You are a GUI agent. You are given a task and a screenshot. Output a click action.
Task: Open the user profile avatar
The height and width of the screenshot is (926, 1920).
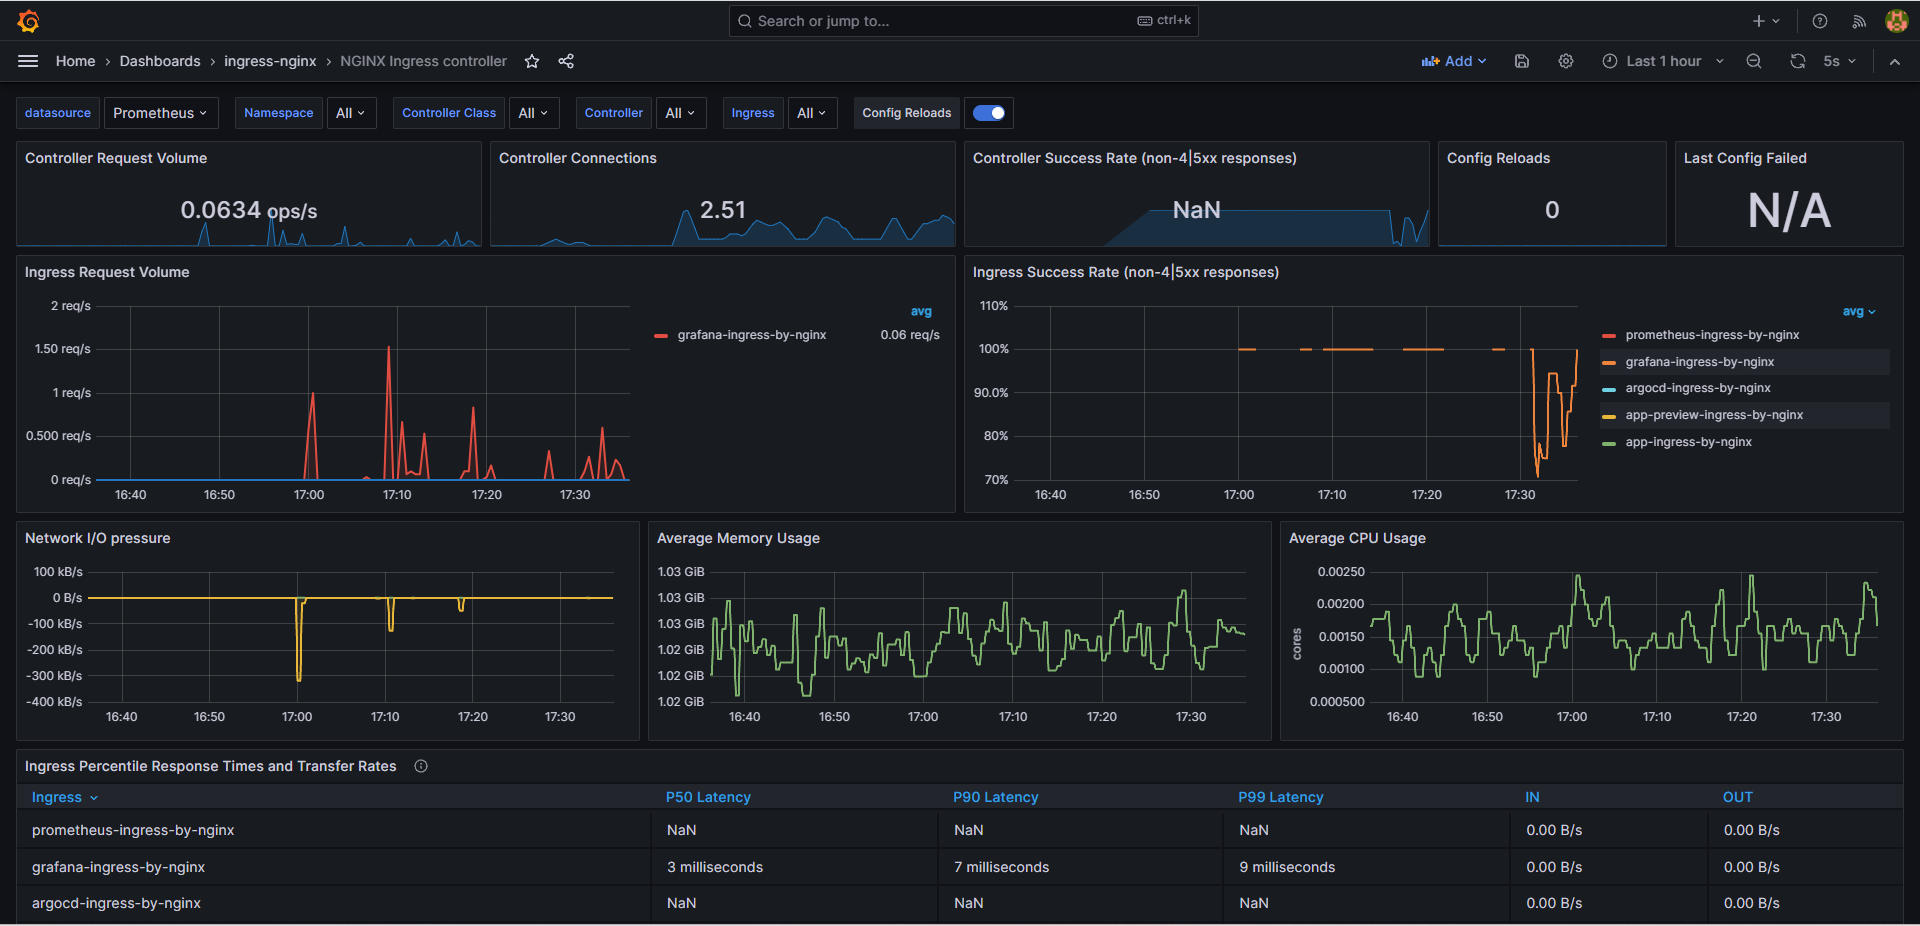coord(1896,21)
